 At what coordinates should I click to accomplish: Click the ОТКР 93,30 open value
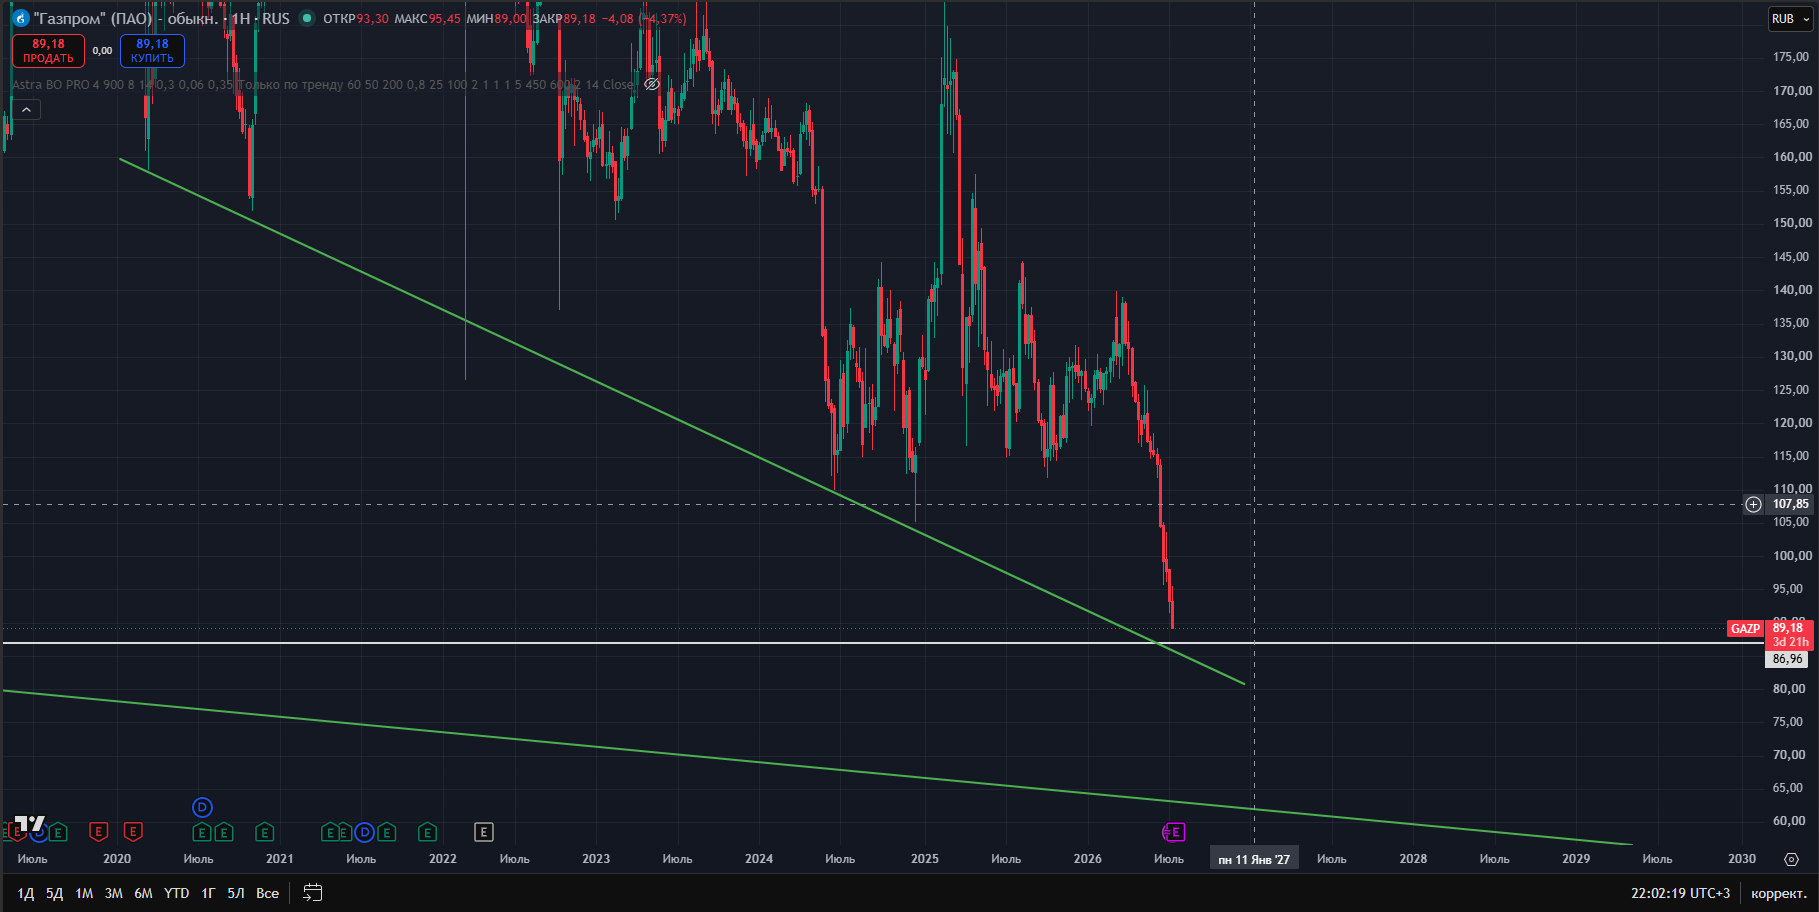pyautogui.click(x=356, y=19)
